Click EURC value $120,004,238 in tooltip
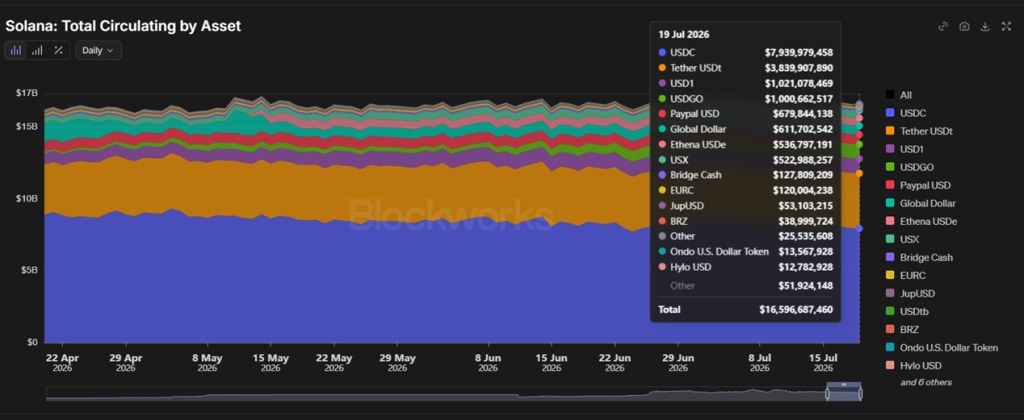 tap(803, 190)
